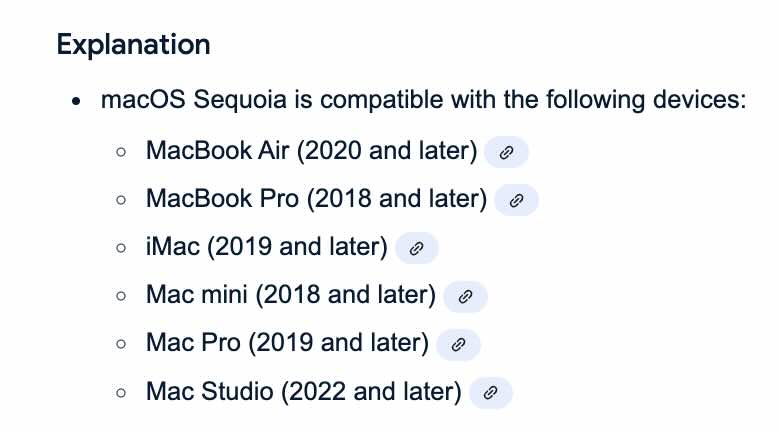Click the hollow bullet before Mac mini
This screenshot has height=434, width=780.
point(121,296)
